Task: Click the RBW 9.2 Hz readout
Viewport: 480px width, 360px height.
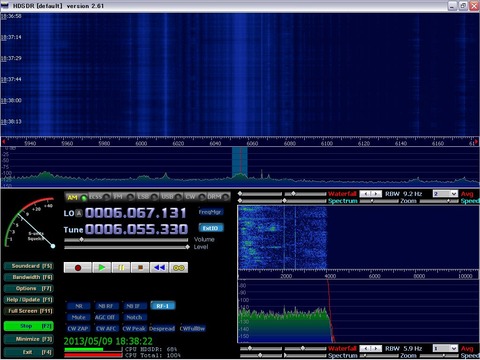Action: coord(403,194)
